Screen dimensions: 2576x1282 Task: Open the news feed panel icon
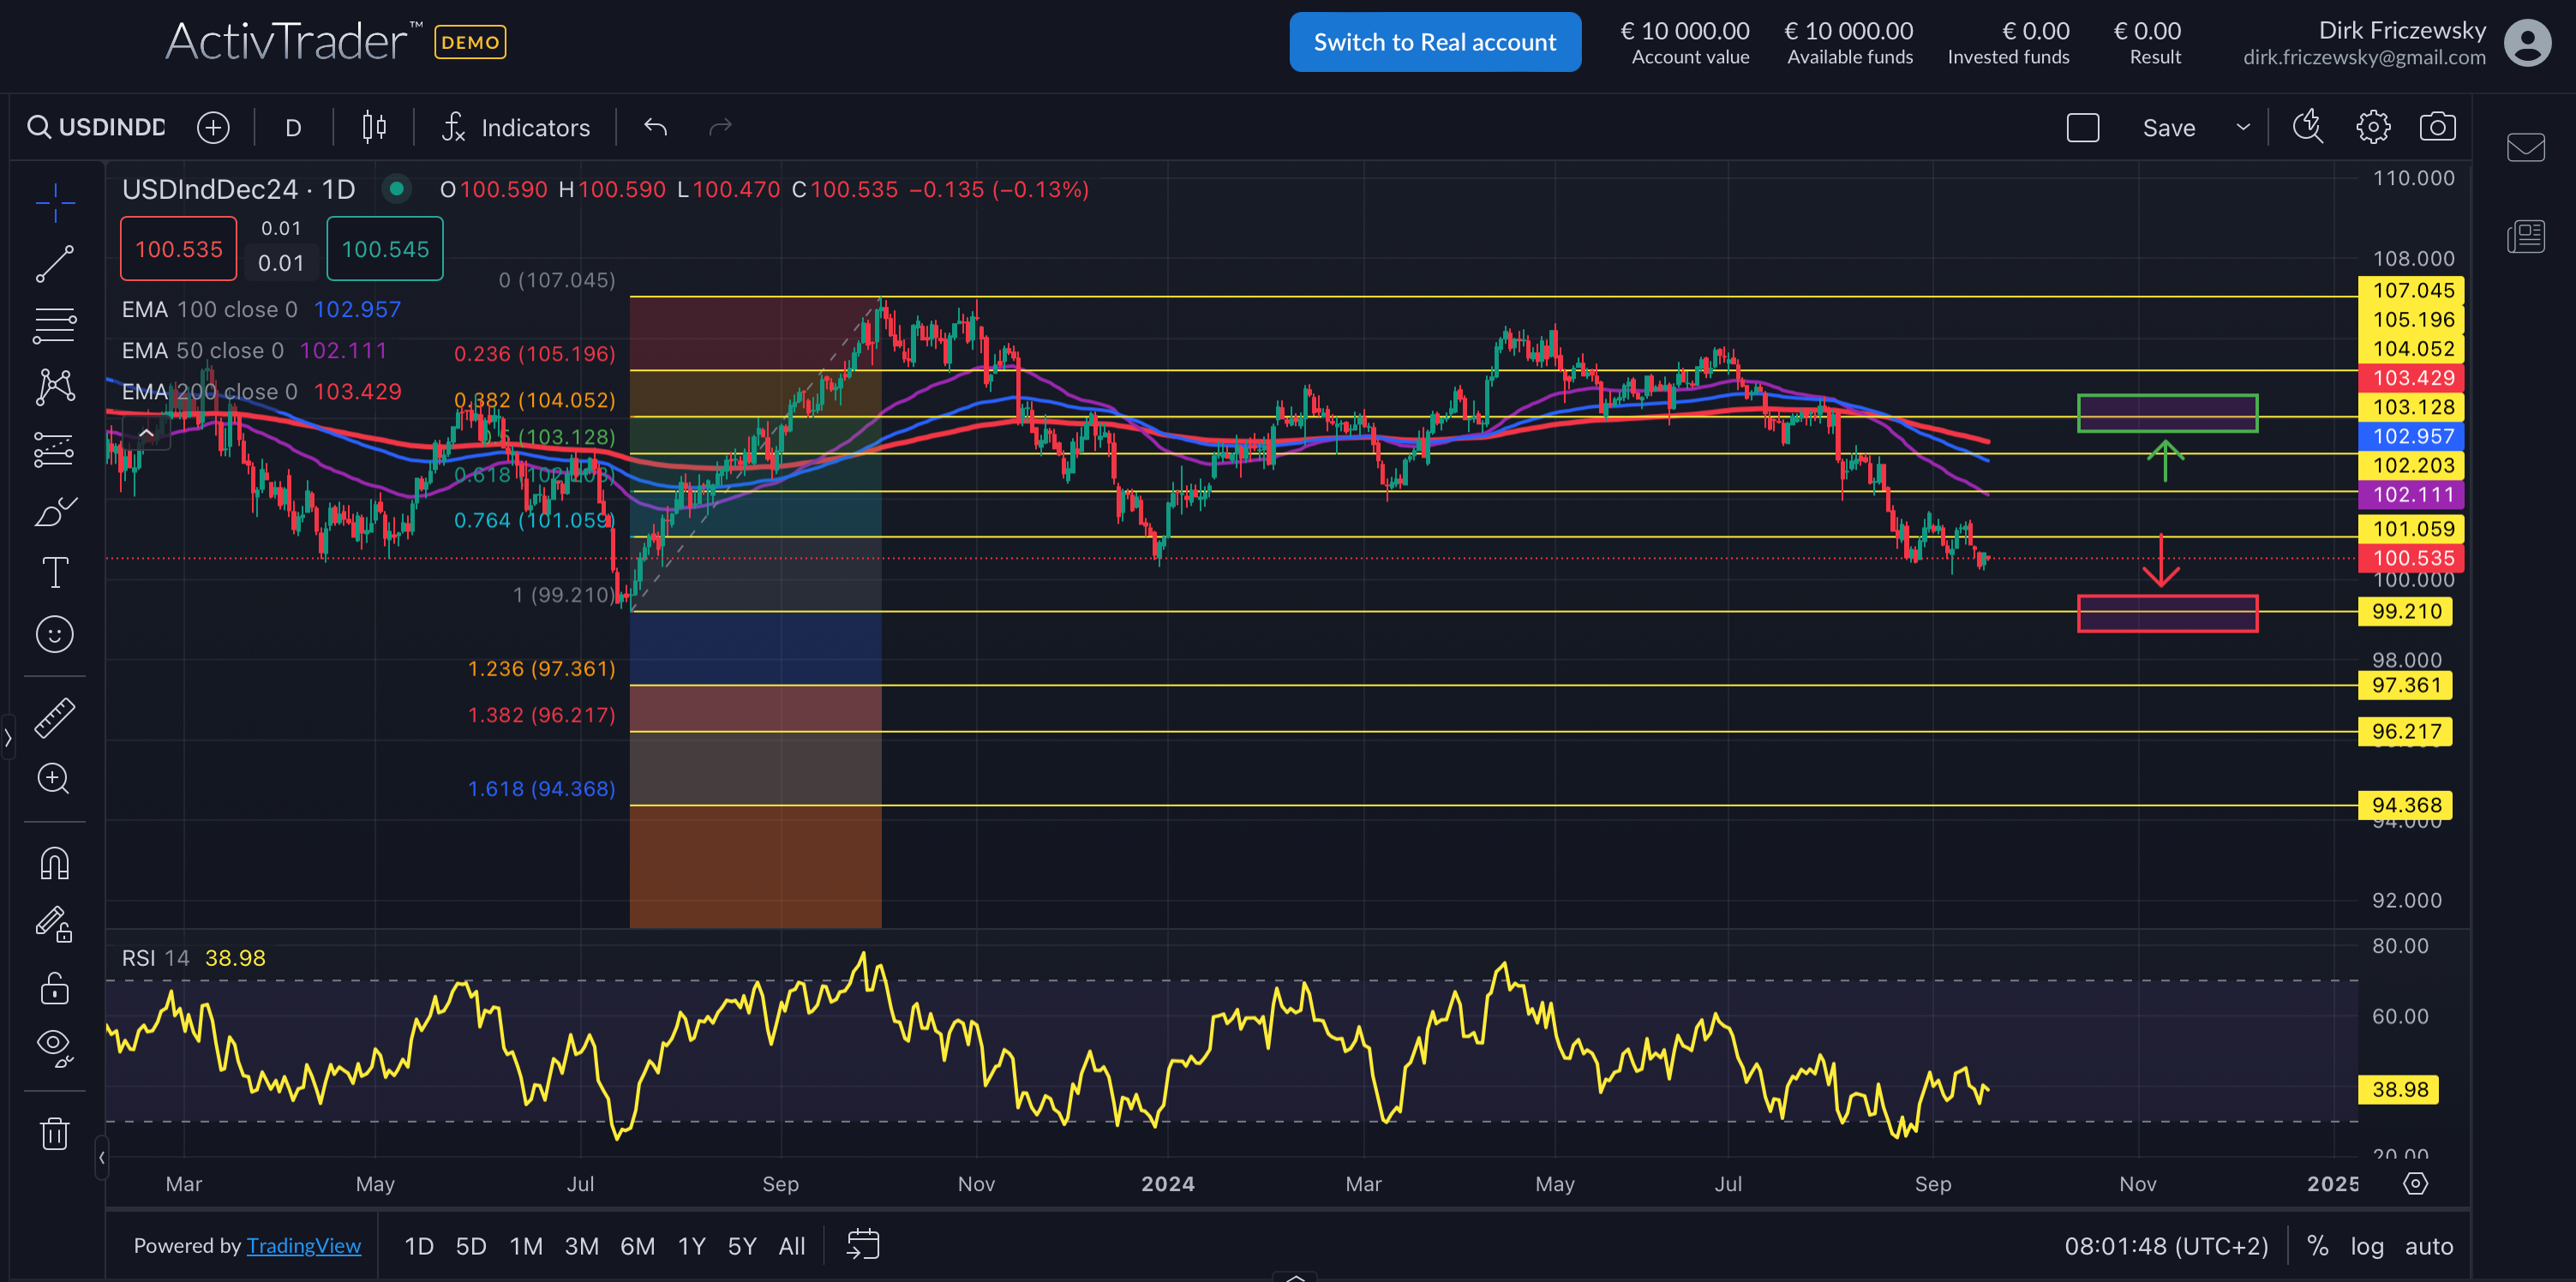[2526, 236]
